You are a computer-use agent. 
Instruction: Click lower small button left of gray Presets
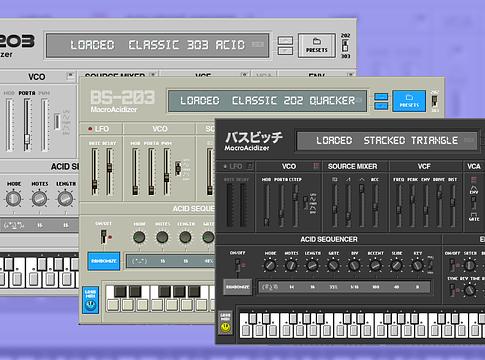coord(285,51)
